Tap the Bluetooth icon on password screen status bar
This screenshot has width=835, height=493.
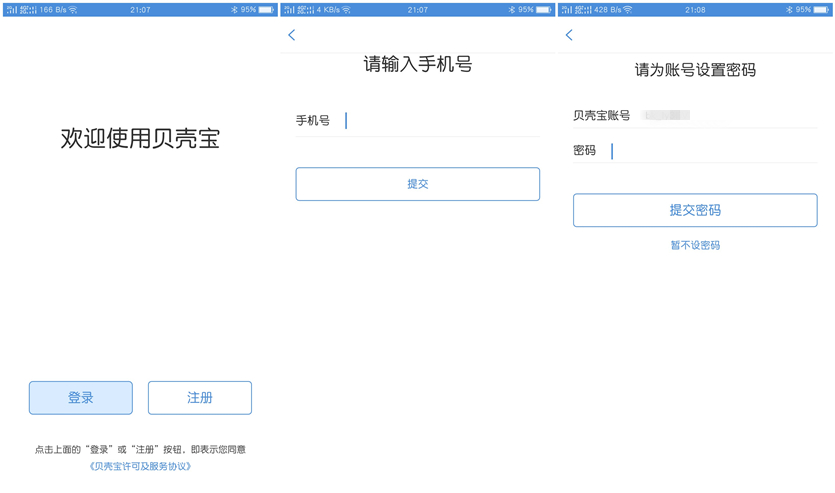point(789,10)
